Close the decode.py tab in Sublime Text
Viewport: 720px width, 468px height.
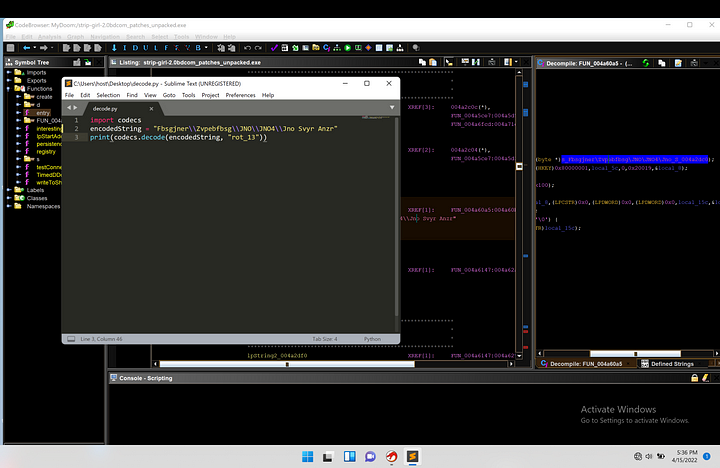point(151,109)
